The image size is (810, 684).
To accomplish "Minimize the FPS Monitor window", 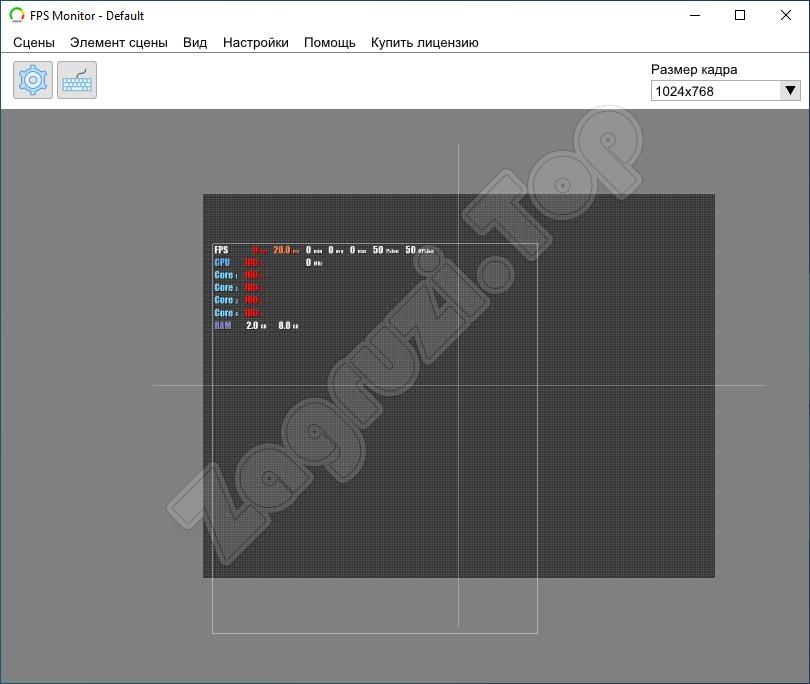I will [x=695, y=15].
